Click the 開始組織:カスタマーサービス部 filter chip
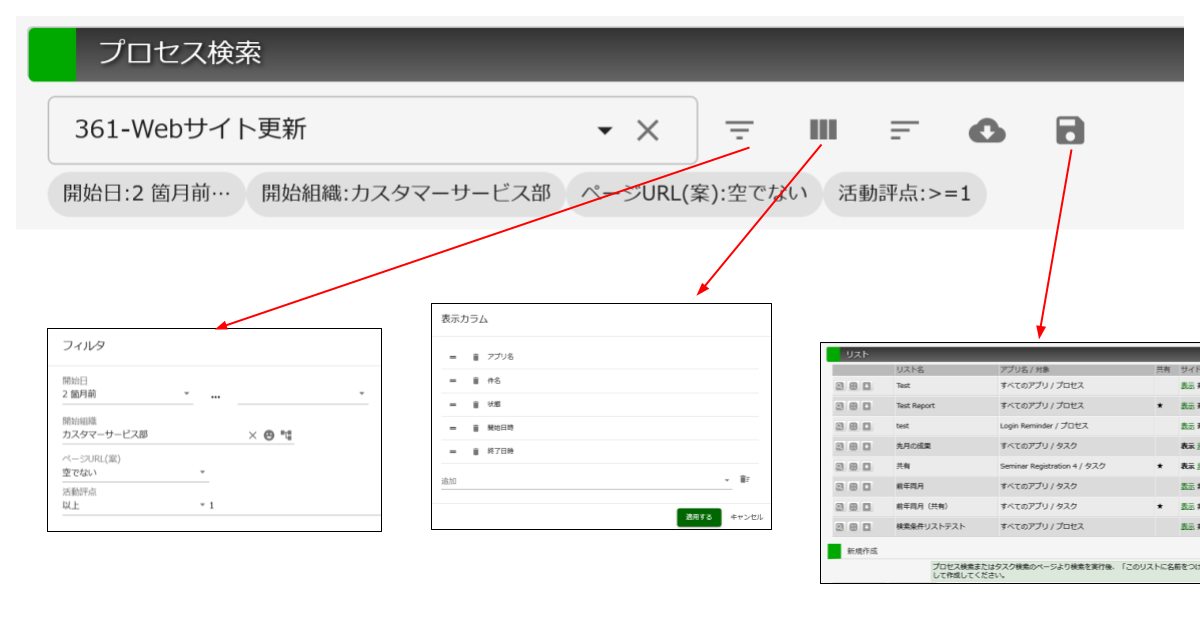The image size is (1200, 630). coord(405,194)
